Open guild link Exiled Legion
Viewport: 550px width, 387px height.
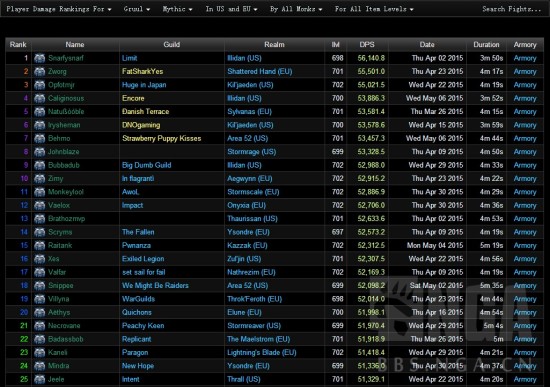[x=143, y=259]
